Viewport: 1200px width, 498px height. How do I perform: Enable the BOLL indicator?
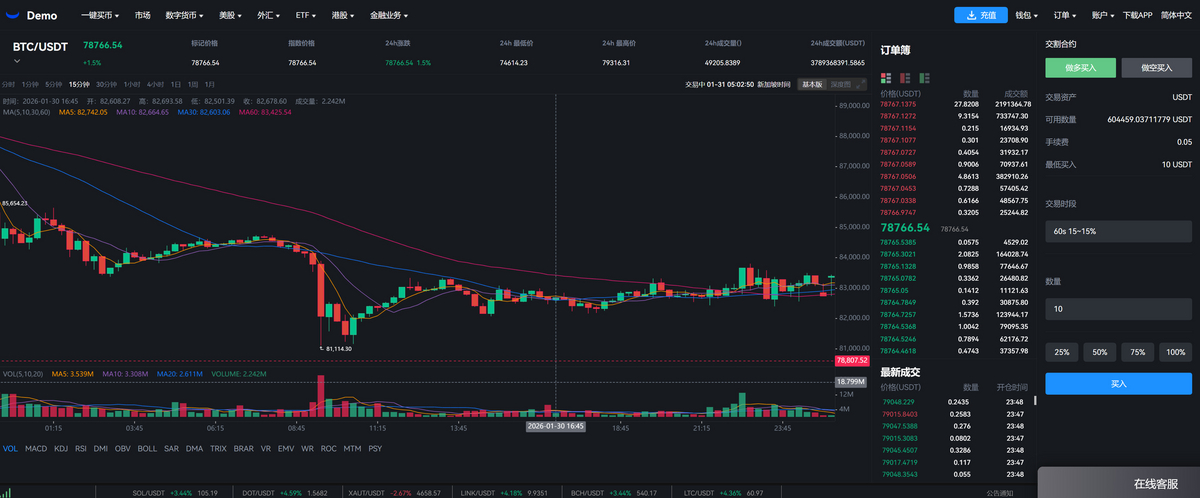pyautogui.click(x=147, y=448)
